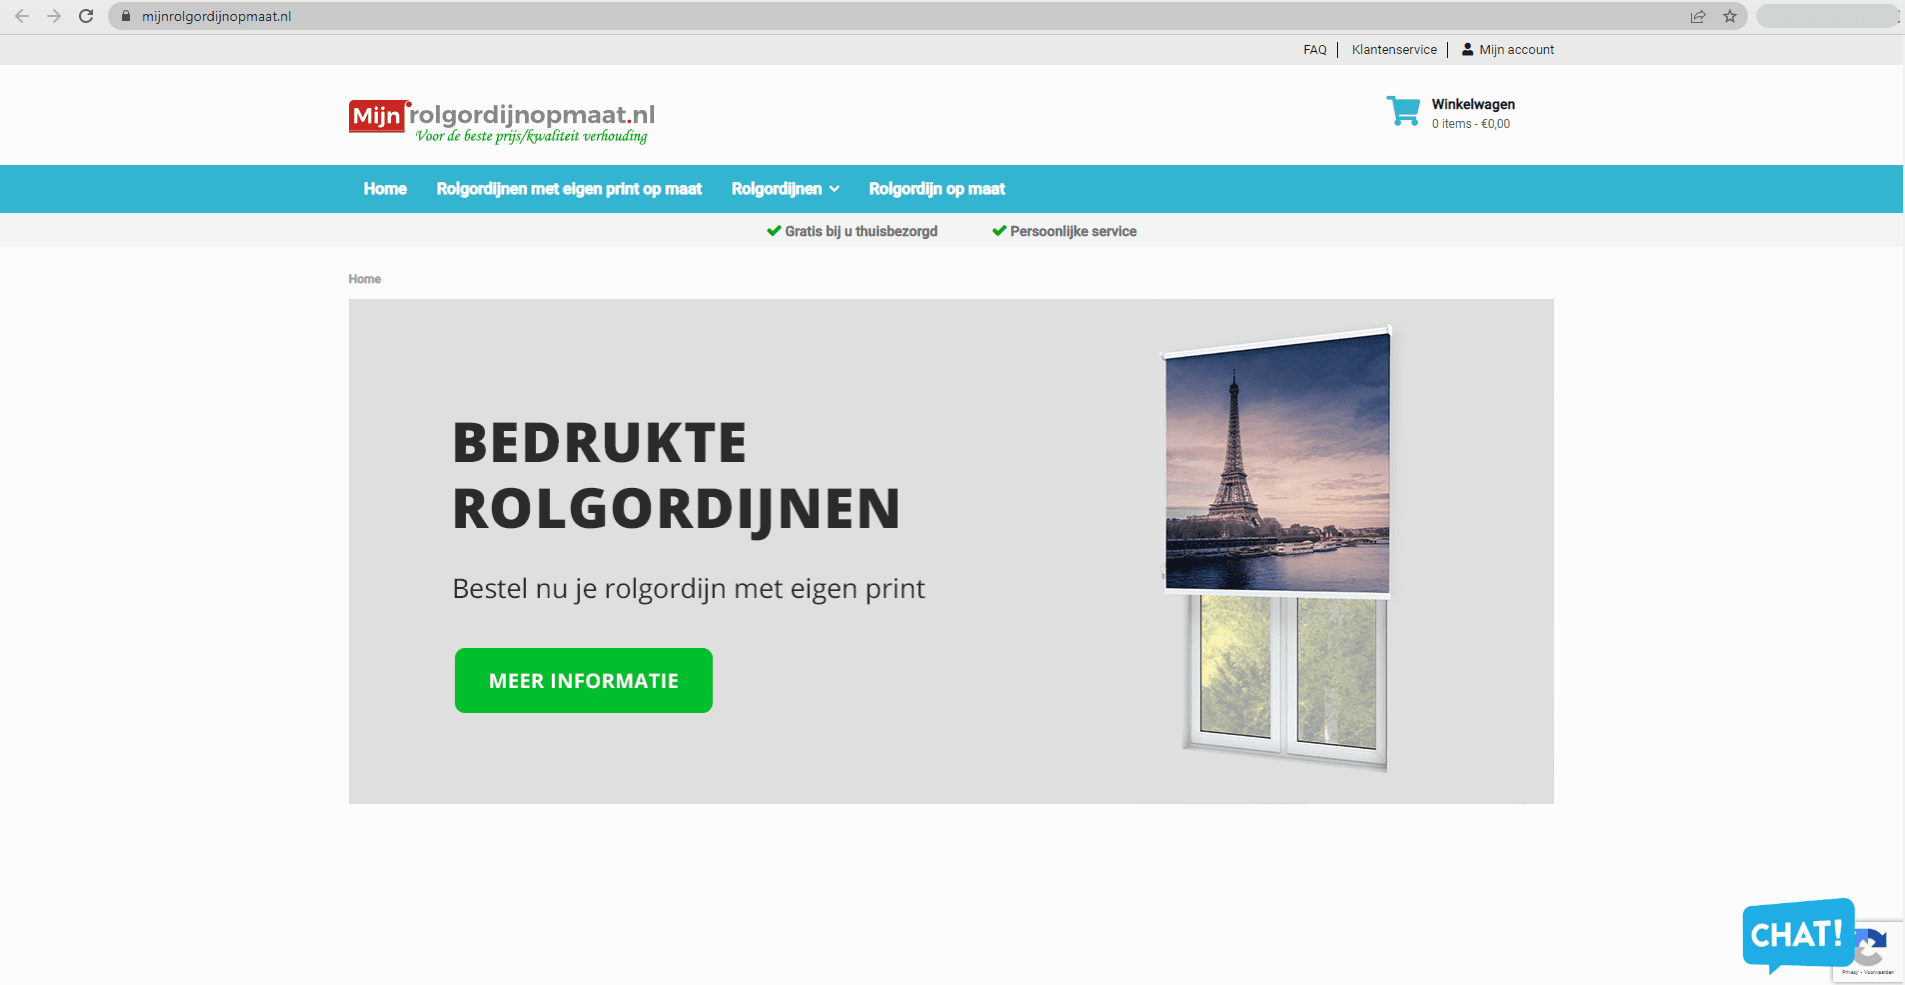Select Rolgordijn op maat in navigation
This screenshot has width=1905, height=985.
(x=936, y=189)
